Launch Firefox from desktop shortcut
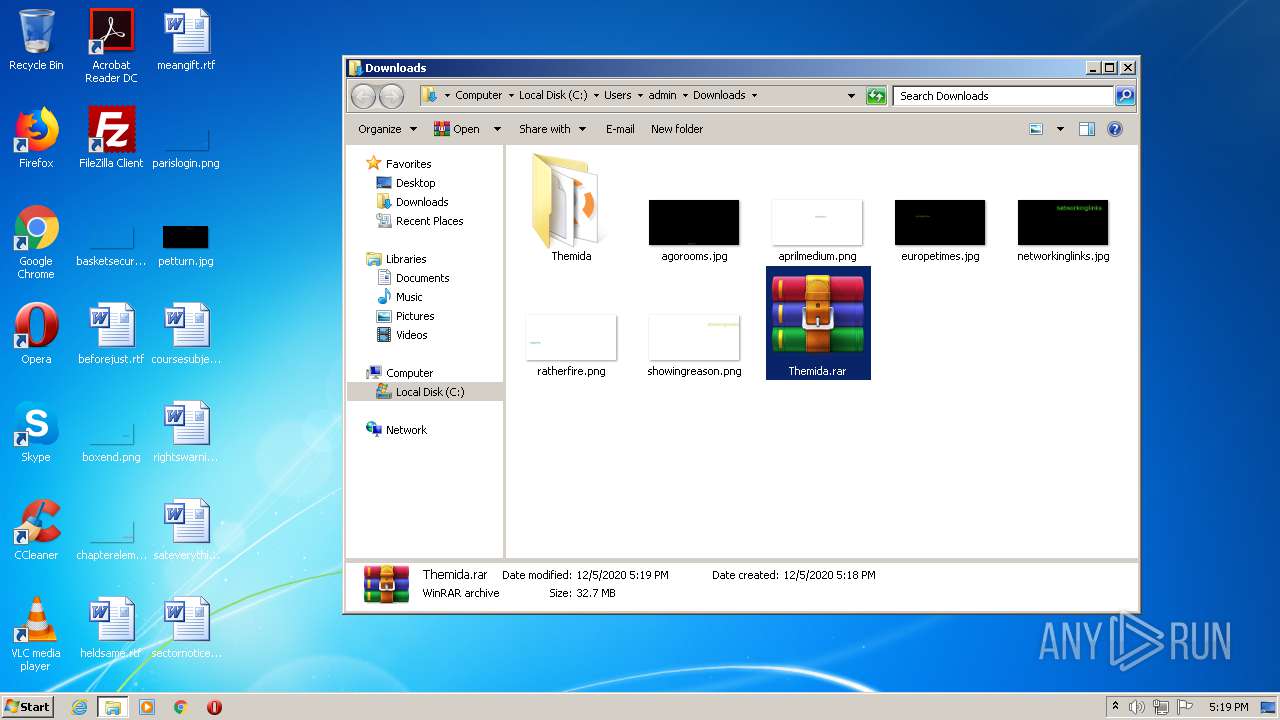This screenshot has height=720, width=1280. tap(36, 138)
